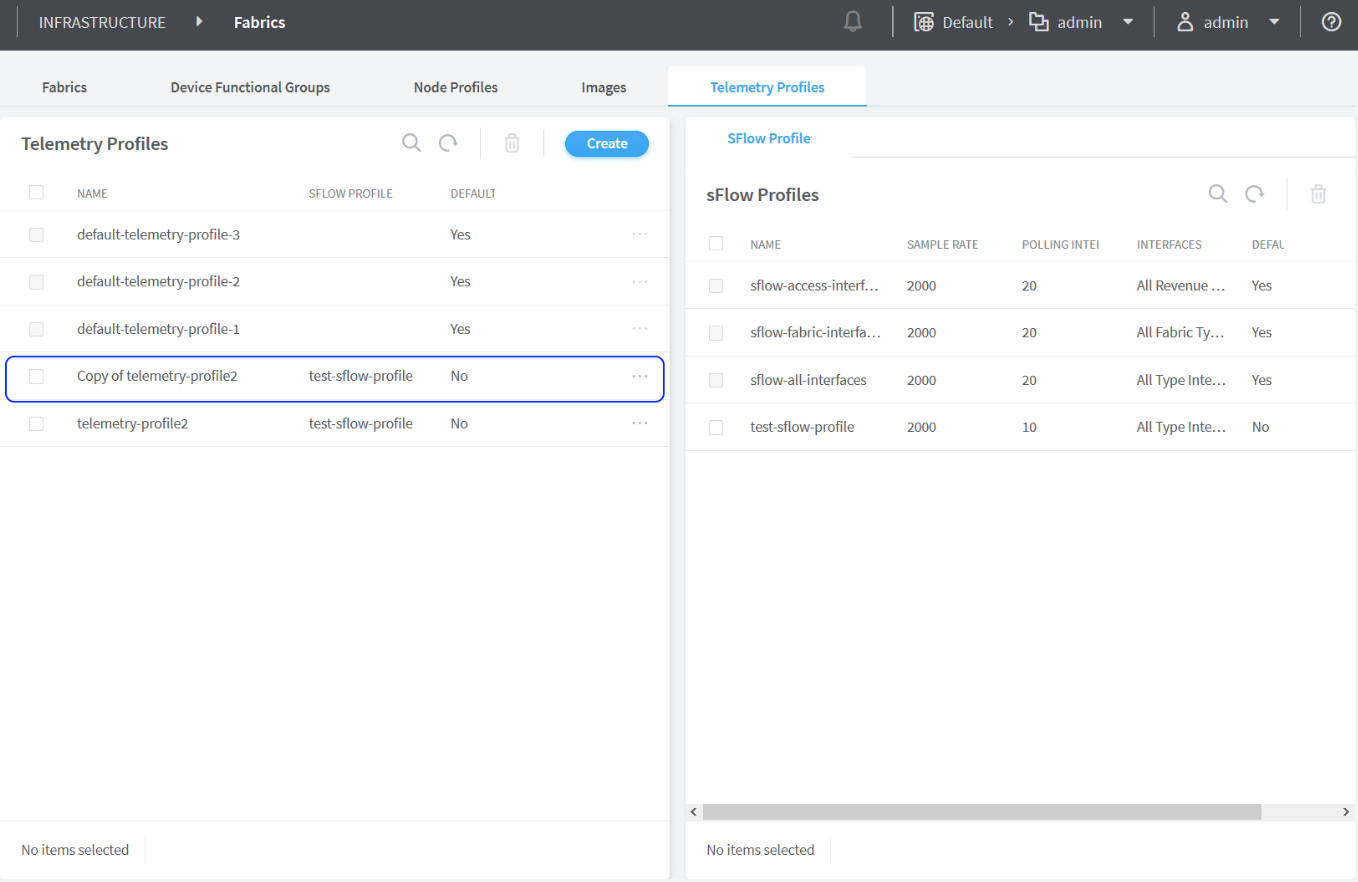
Task: Check the Copy of telemetry-profile2 checkbox
Action: (37, 377)
